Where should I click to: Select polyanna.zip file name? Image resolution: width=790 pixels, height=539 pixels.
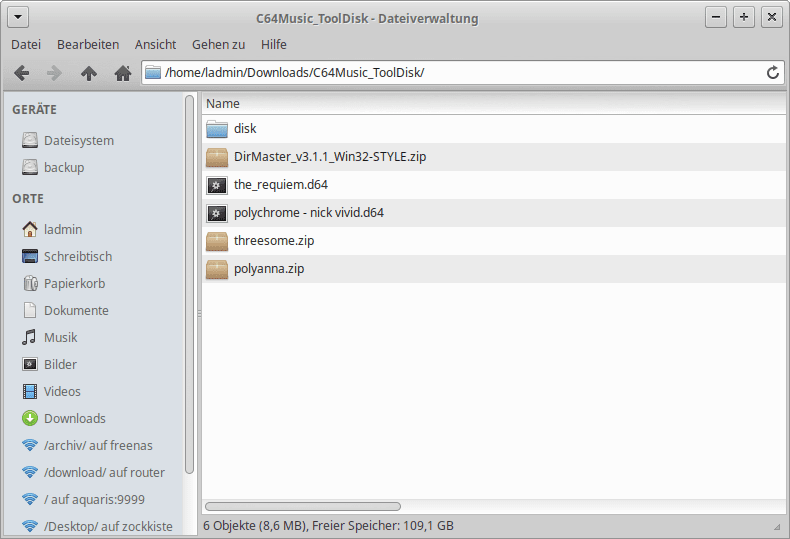269,270
